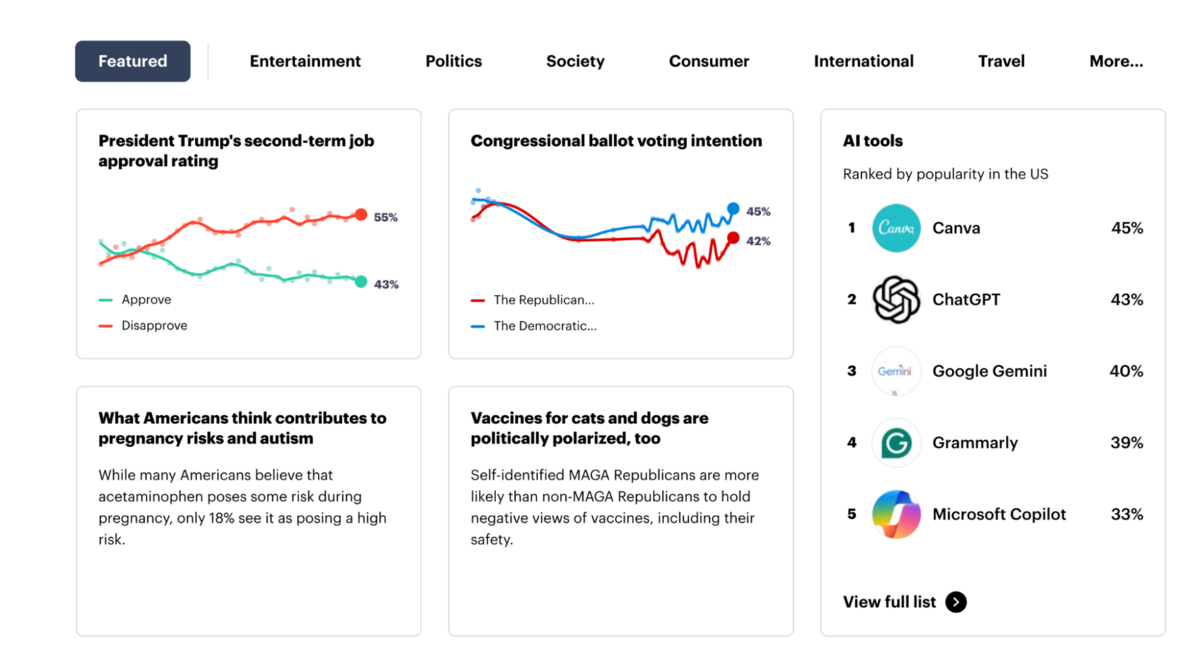Viewport: 1200px width, 650px height.
Task: Click the View full list link
Action: pyautogui.click(x=889, y=602)
